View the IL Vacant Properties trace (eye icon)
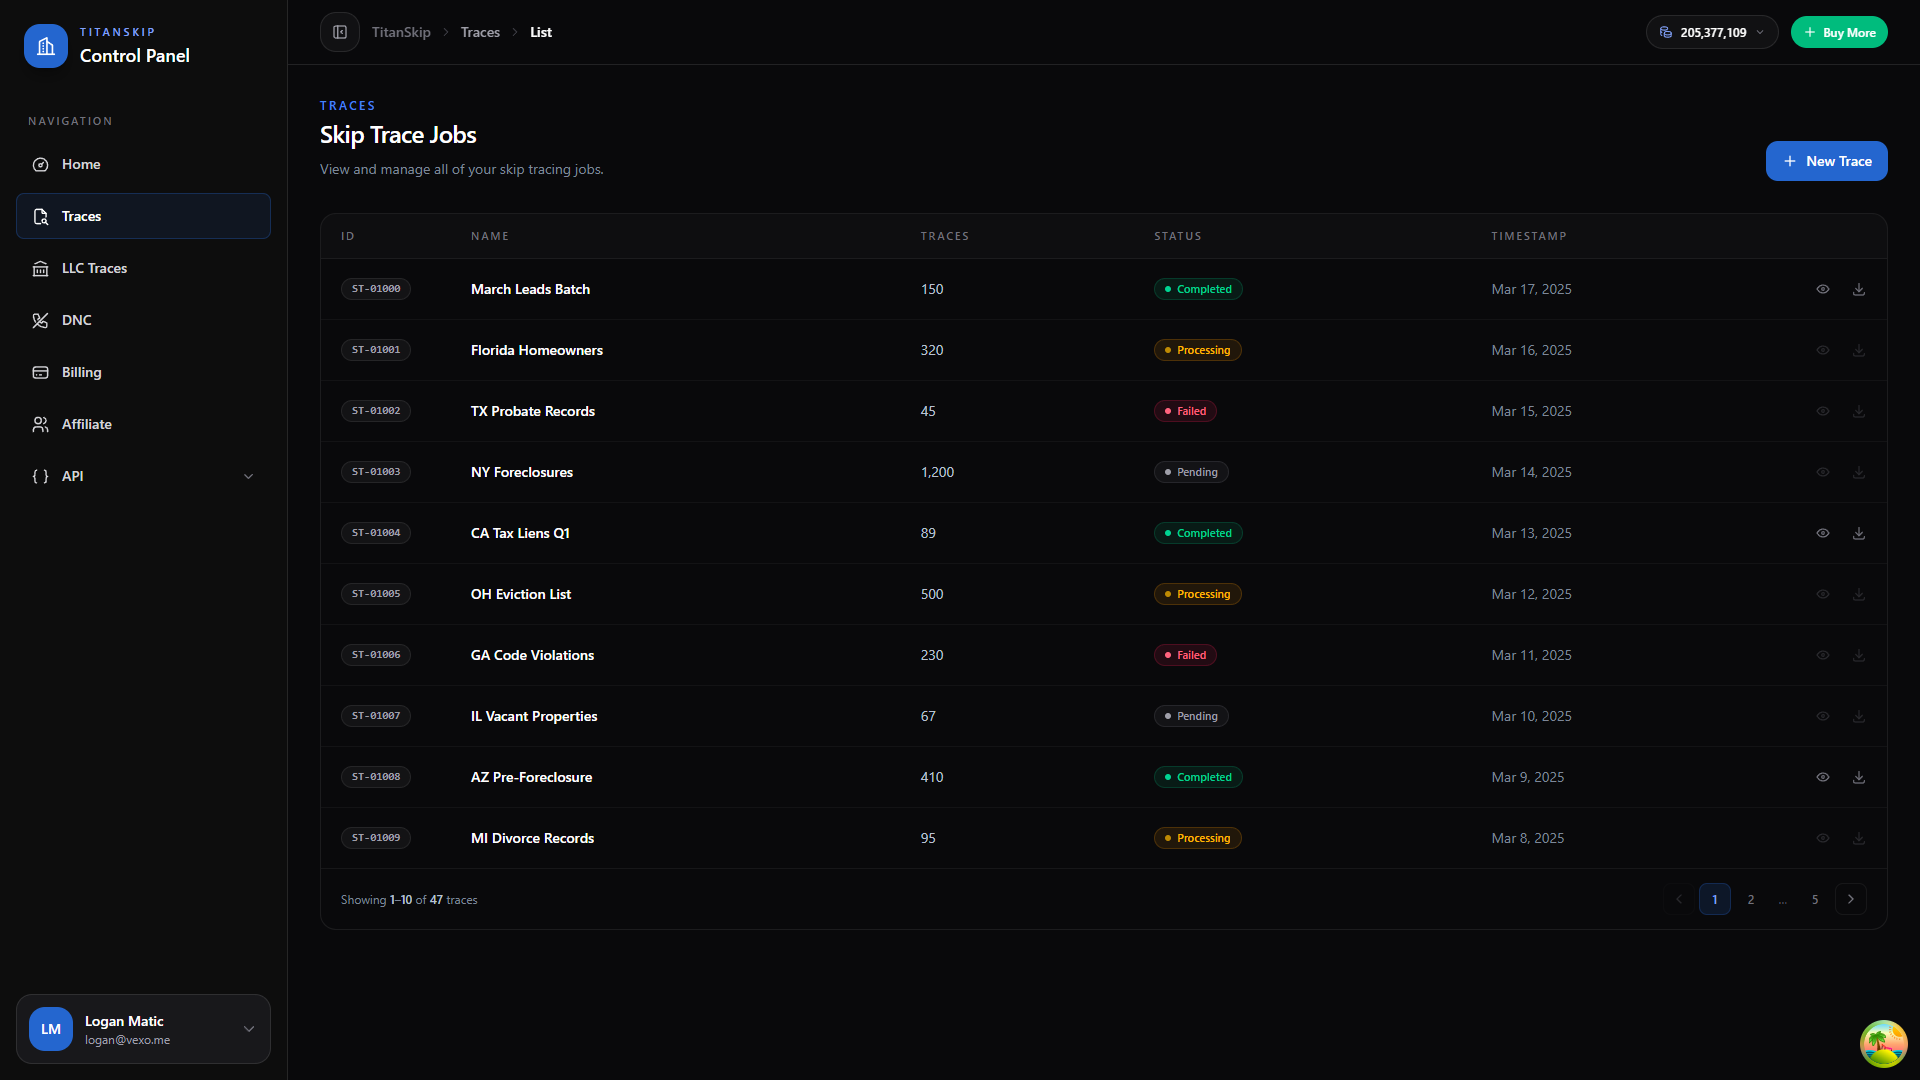This screenshot has width=1920, height=1080. pos(1823,716)
